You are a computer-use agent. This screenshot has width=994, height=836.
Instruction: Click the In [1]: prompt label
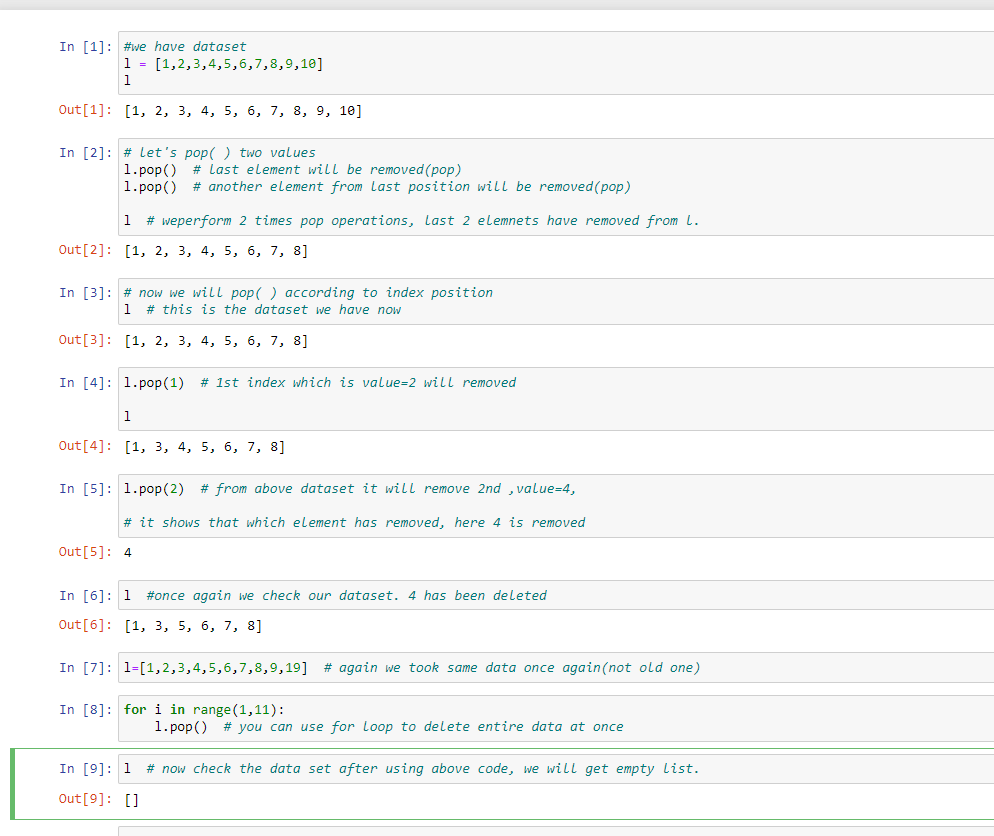coord(86,47)
